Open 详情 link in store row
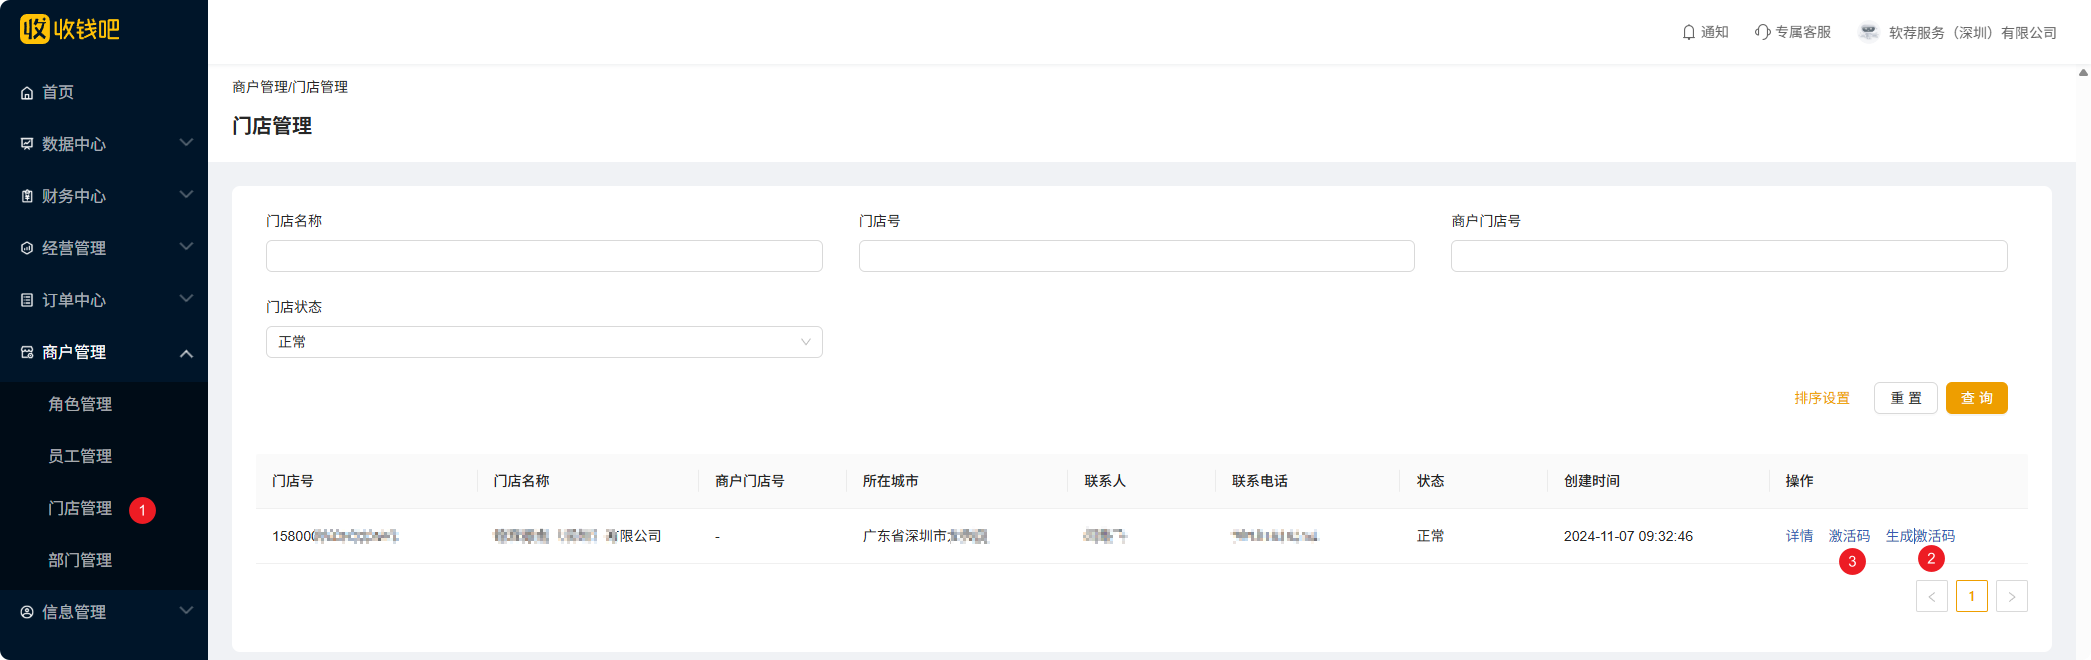Image resolution: width=2091 pixels, height=660 pixels. (x=1799, y=536)
